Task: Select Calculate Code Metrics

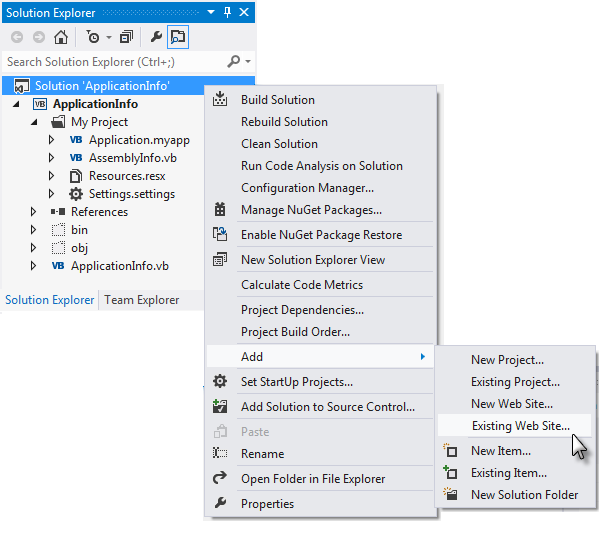Action: tap(302, 285)
